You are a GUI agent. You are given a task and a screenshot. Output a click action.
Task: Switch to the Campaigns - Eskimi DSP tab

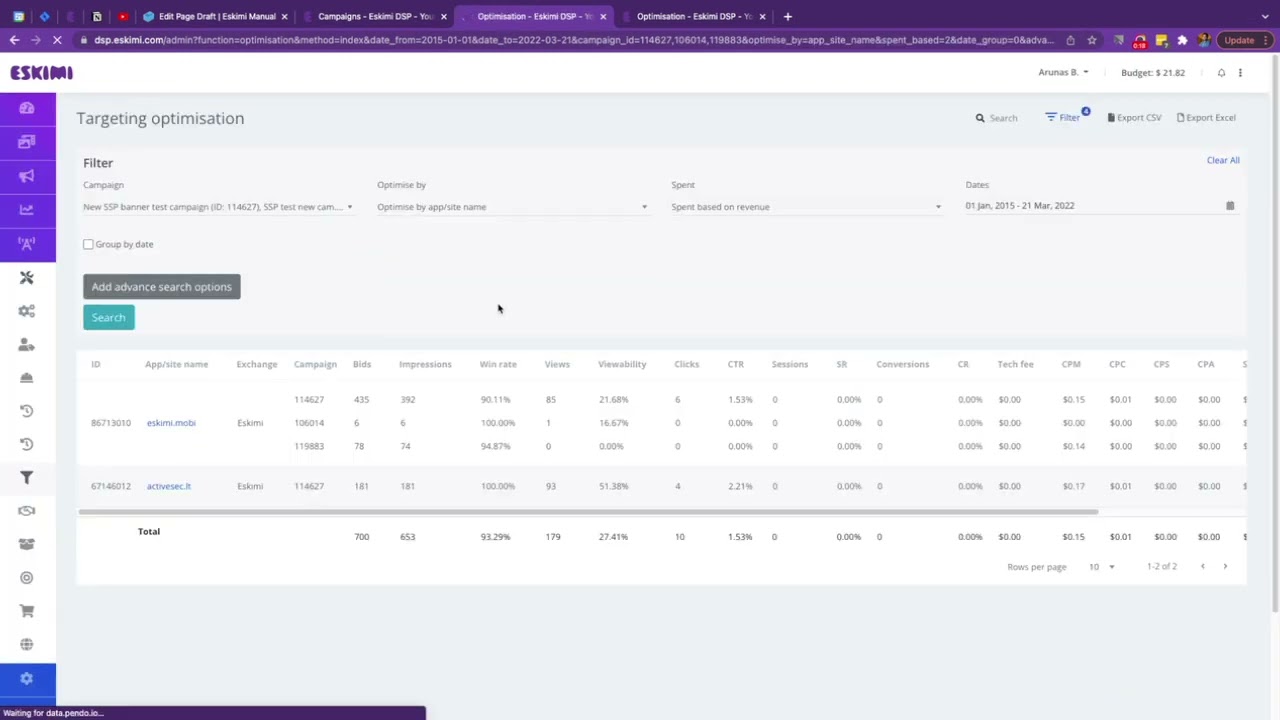point(374,16)
